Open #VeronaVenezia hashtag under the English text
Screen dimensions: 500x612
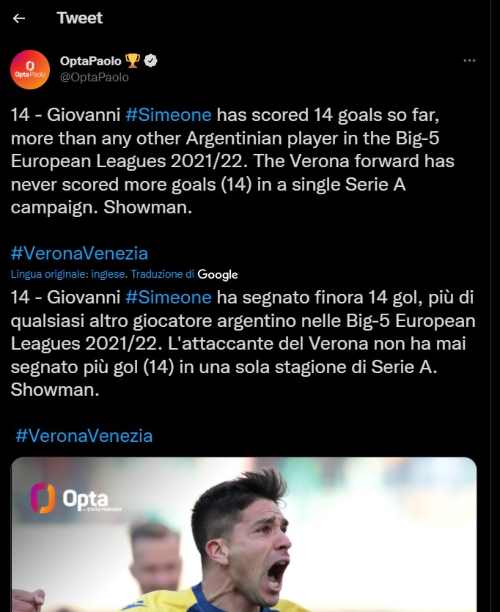pos(80,253)
